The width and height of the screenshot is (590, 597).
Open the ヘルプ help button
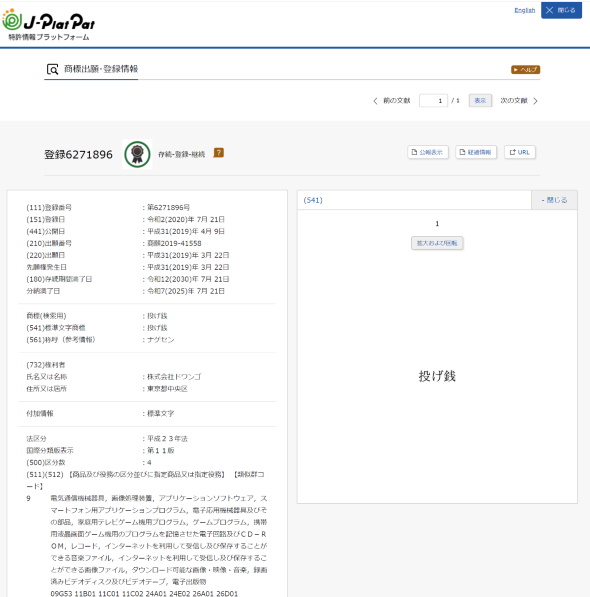point(525,70)
